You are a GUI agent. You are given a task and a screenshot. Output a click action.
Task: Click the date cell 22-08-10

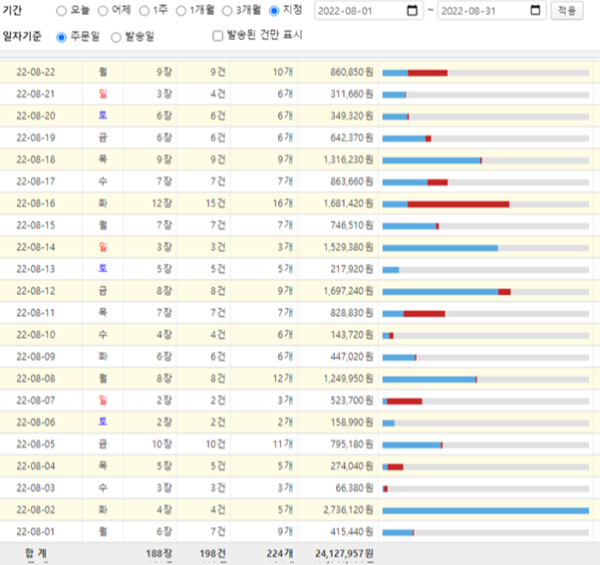(36, 335)
